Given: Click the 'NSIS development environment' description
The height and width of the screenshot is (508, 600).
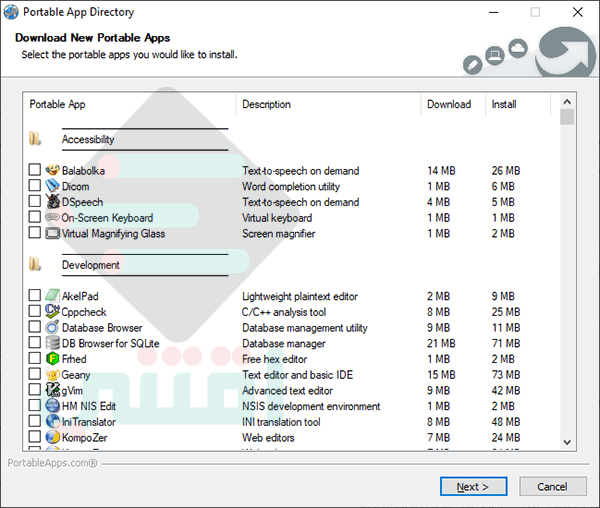Looking at the screenshot, I should point(311,406).
